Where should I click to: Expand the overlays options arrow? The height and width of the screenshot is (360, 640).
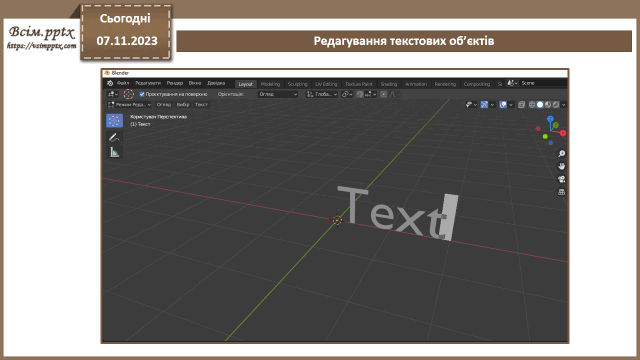click(x=511, y=105)
